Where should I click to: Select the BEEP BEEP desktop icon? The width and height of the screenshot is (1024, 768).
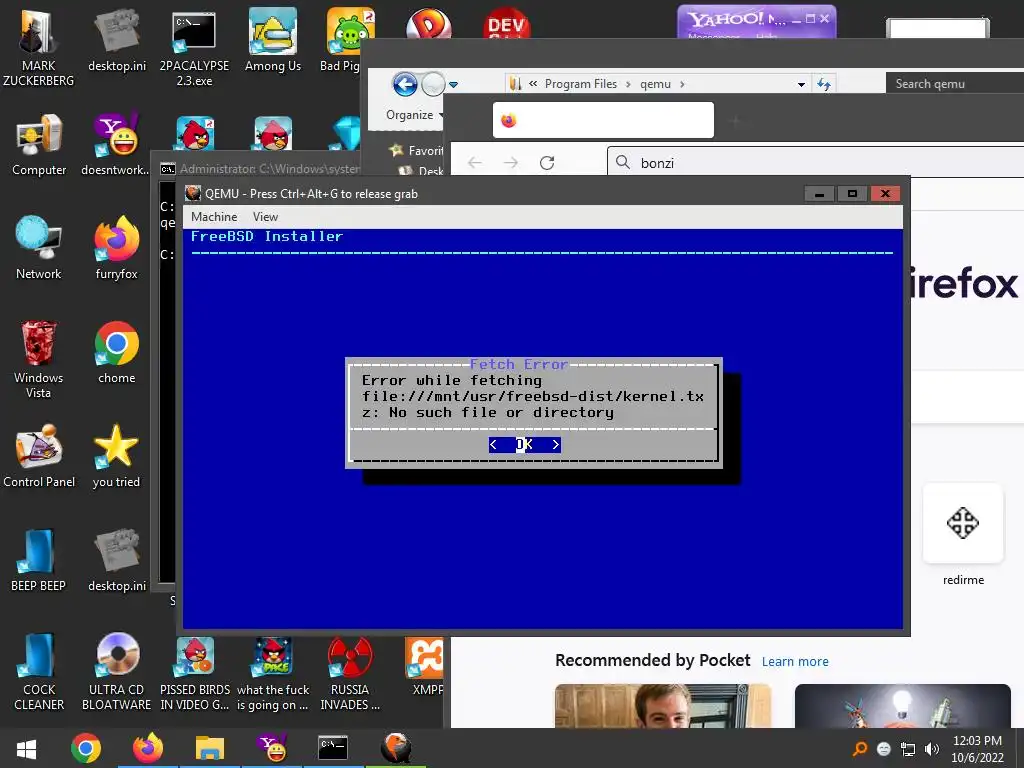[38, 560]
